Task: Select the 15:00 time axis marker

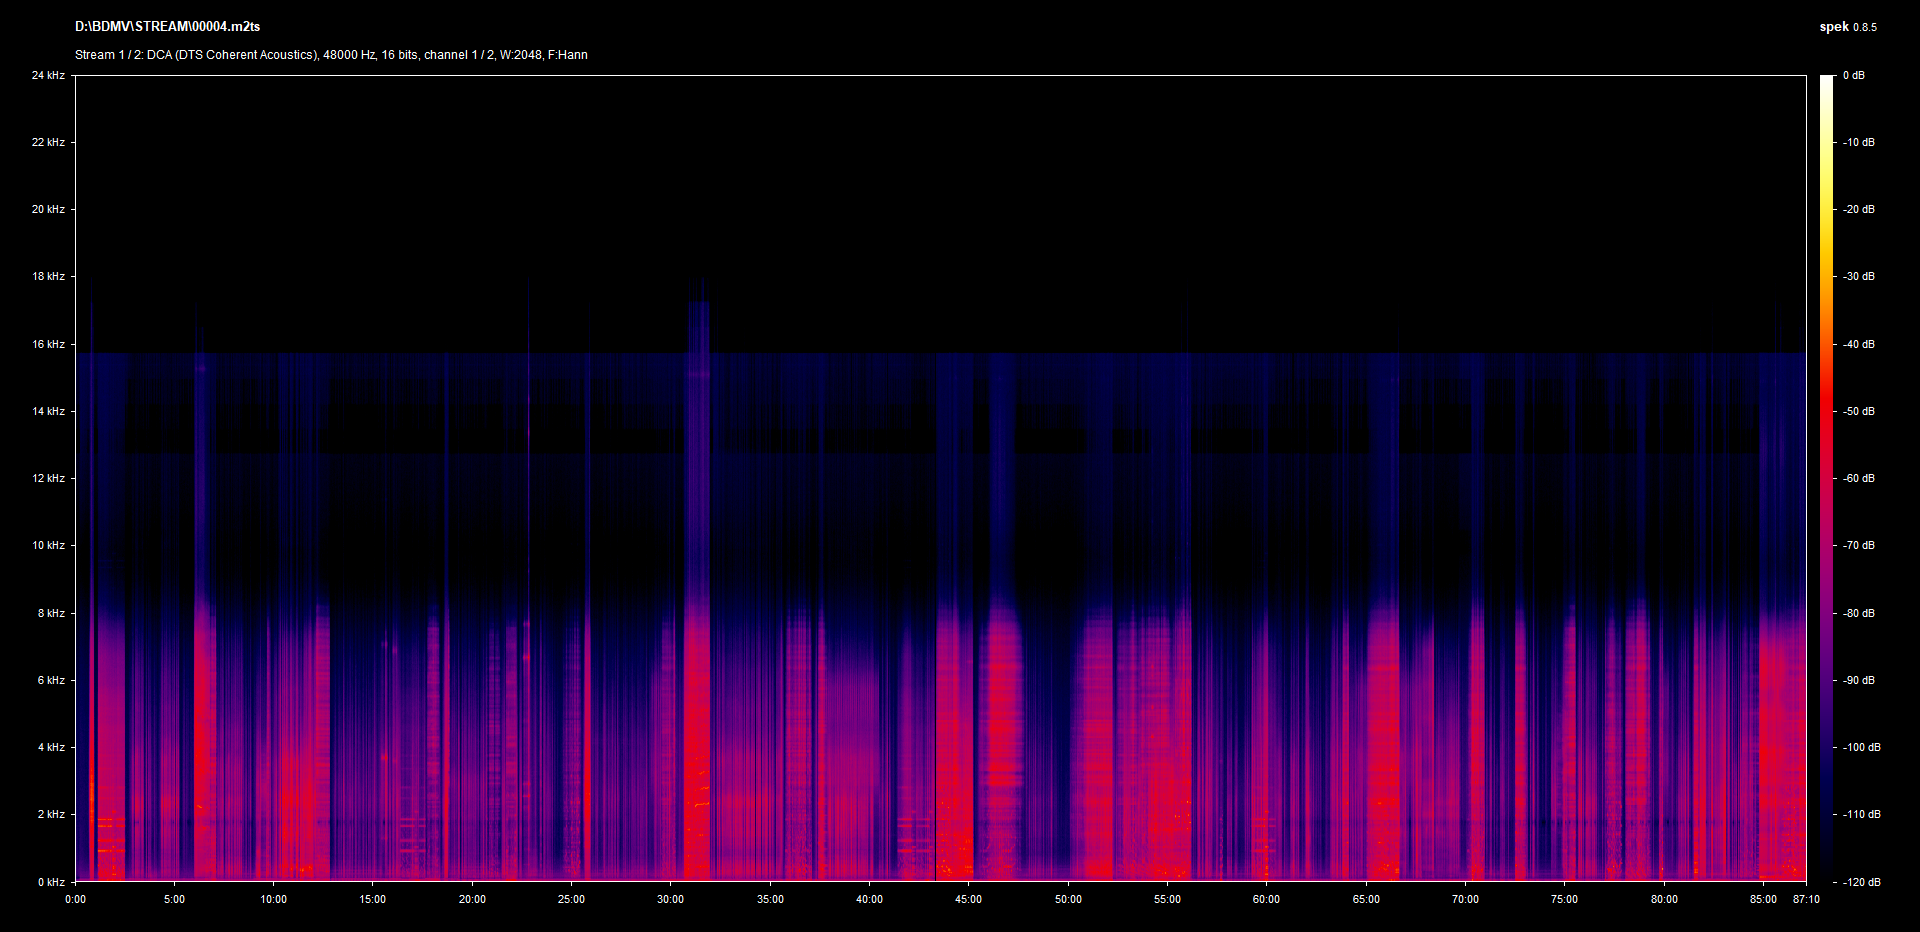Action: [x=373, y=900]
